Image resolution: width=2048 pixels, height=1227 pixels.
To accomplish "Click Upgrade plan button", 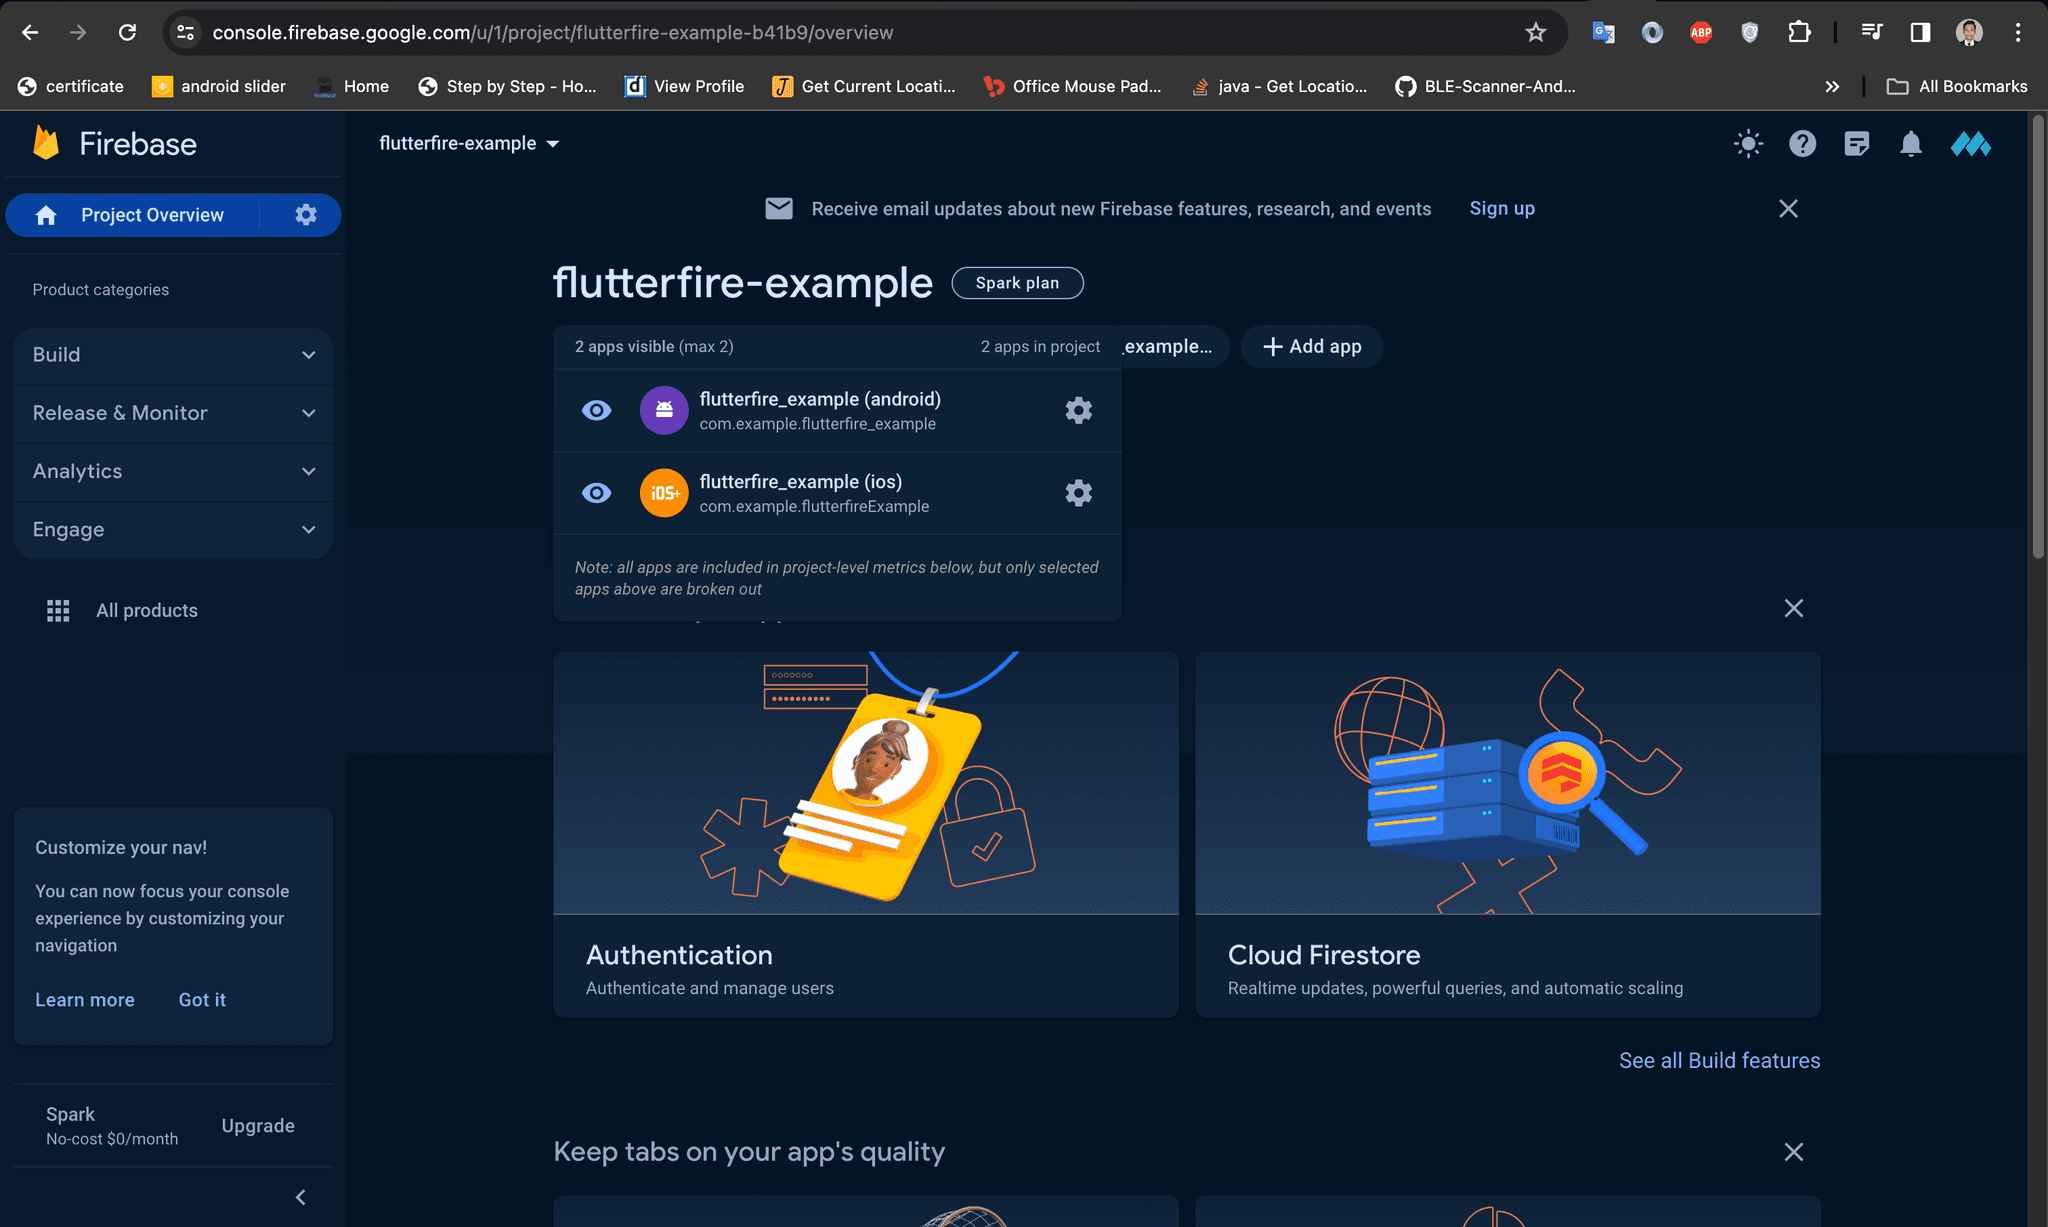I will (x=258, y=1126).
